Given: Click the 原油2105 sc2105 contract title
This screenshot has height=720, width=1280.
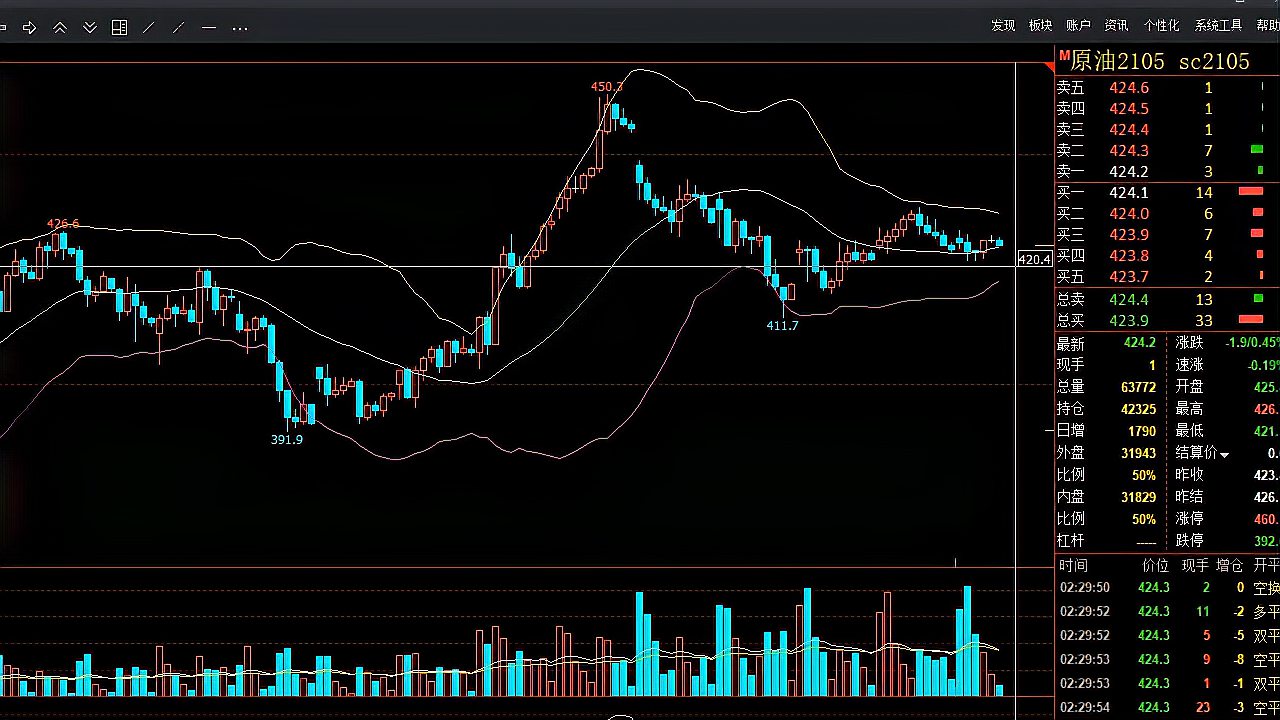Looking at the screenshot, I should (x=1160, y=61).
